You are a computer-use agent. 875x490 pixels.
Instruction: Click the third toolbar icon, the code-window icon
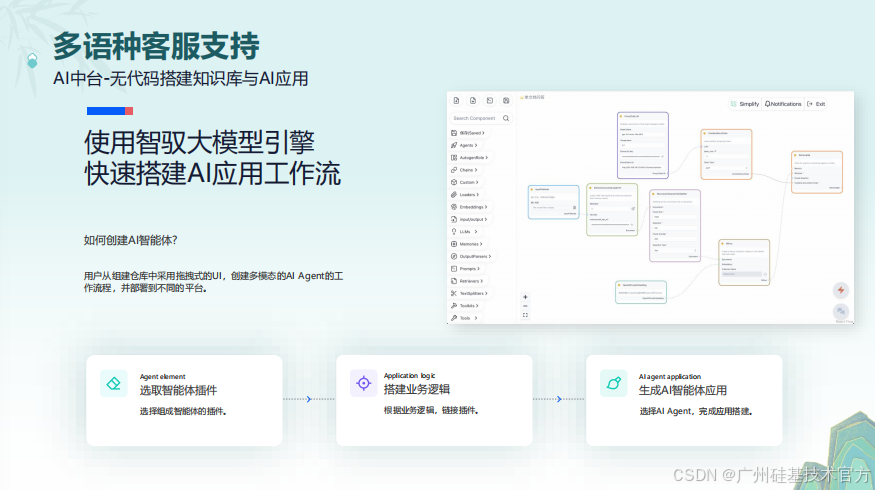489,100
